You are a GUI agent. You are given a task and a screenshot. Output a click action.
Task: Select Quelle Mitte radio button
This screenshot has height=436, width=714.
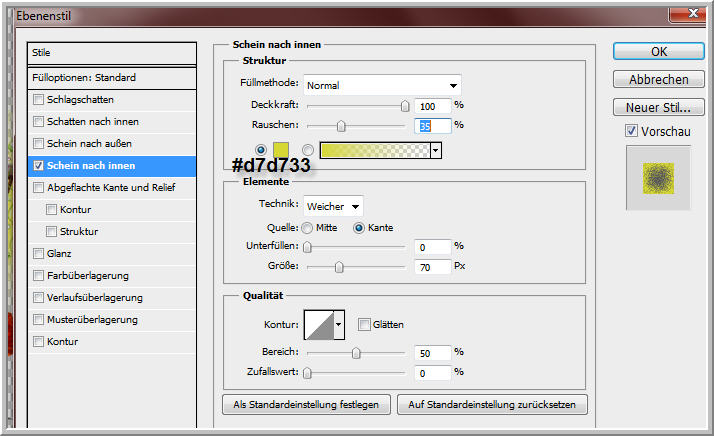[x=307, y=228]
